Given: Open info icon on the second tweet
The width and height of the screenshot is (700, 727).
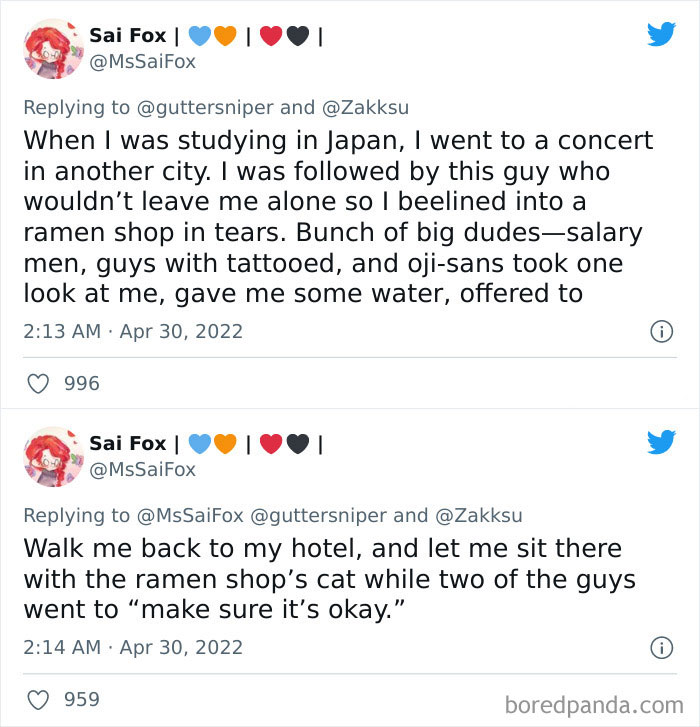Looking at the screenshot, I should 661,647.
